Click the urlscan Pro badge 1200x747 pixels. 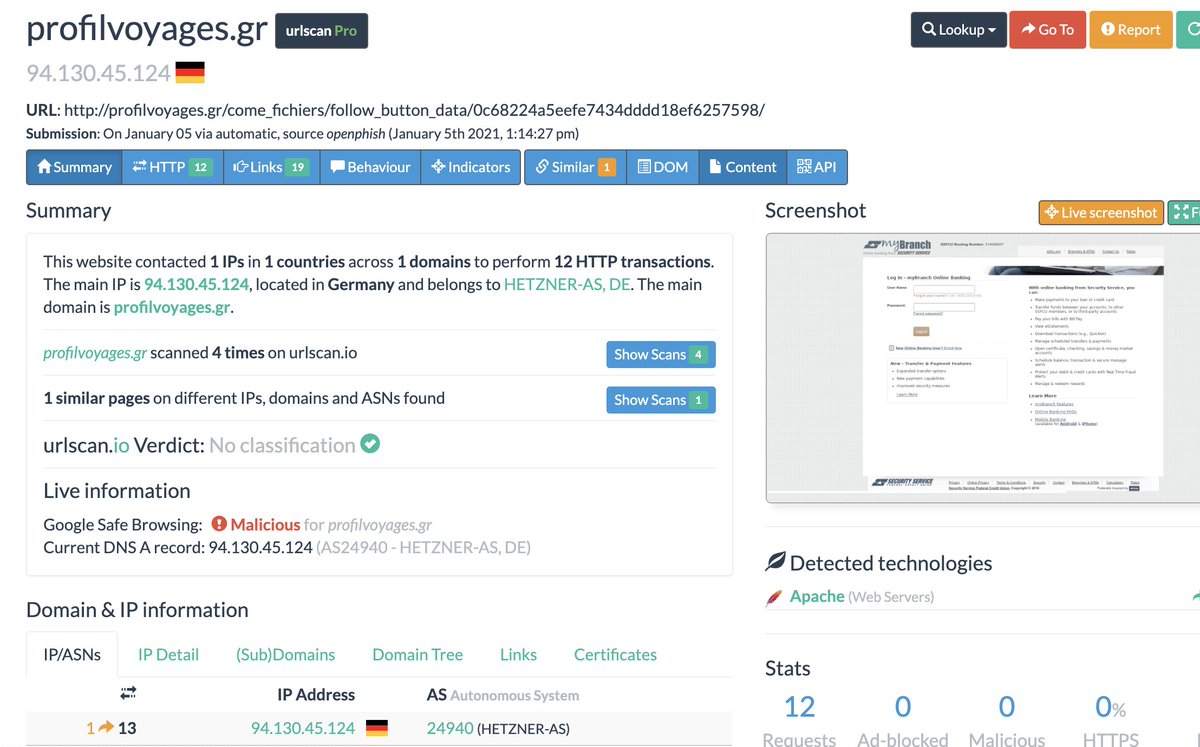tap(321, 30)
